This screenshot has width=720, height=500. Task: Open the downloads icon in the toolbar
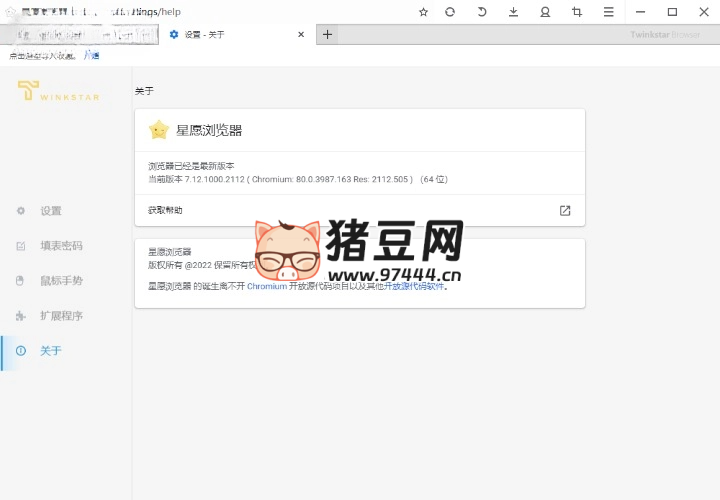pos(513,12)
